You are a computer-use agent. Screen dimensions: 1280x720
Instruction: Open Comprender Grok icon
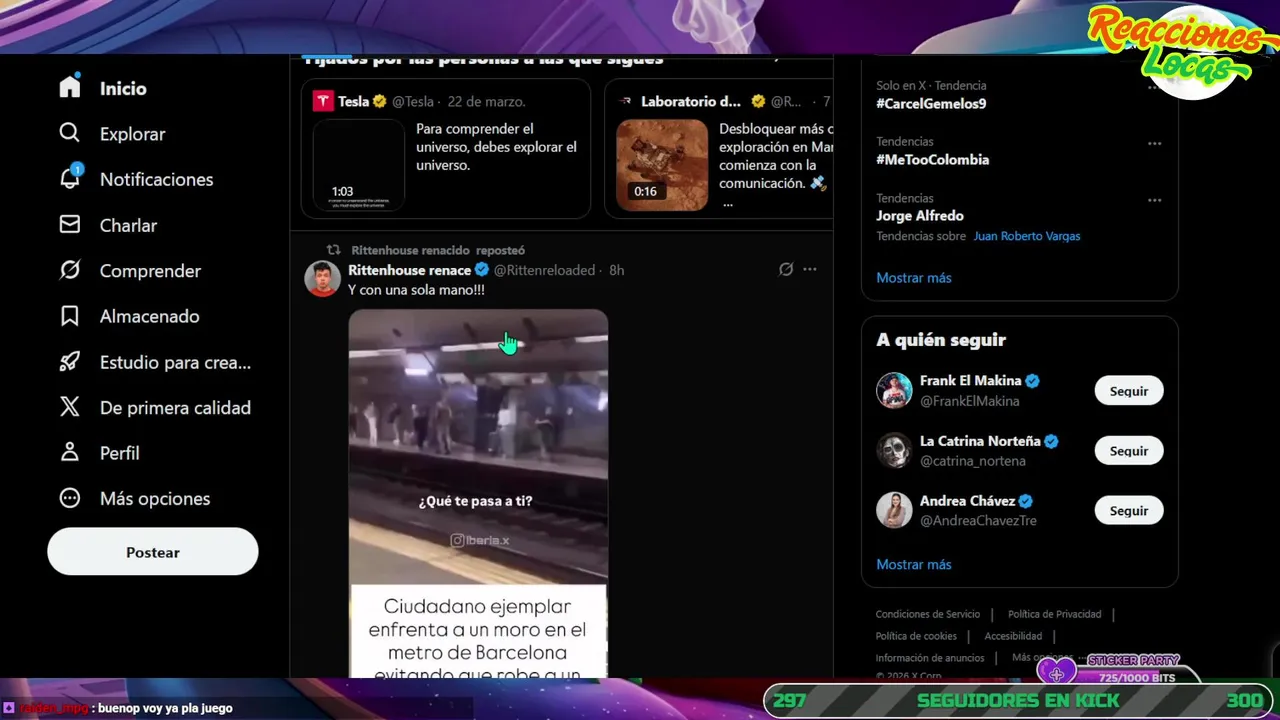(x=69, y=270)
